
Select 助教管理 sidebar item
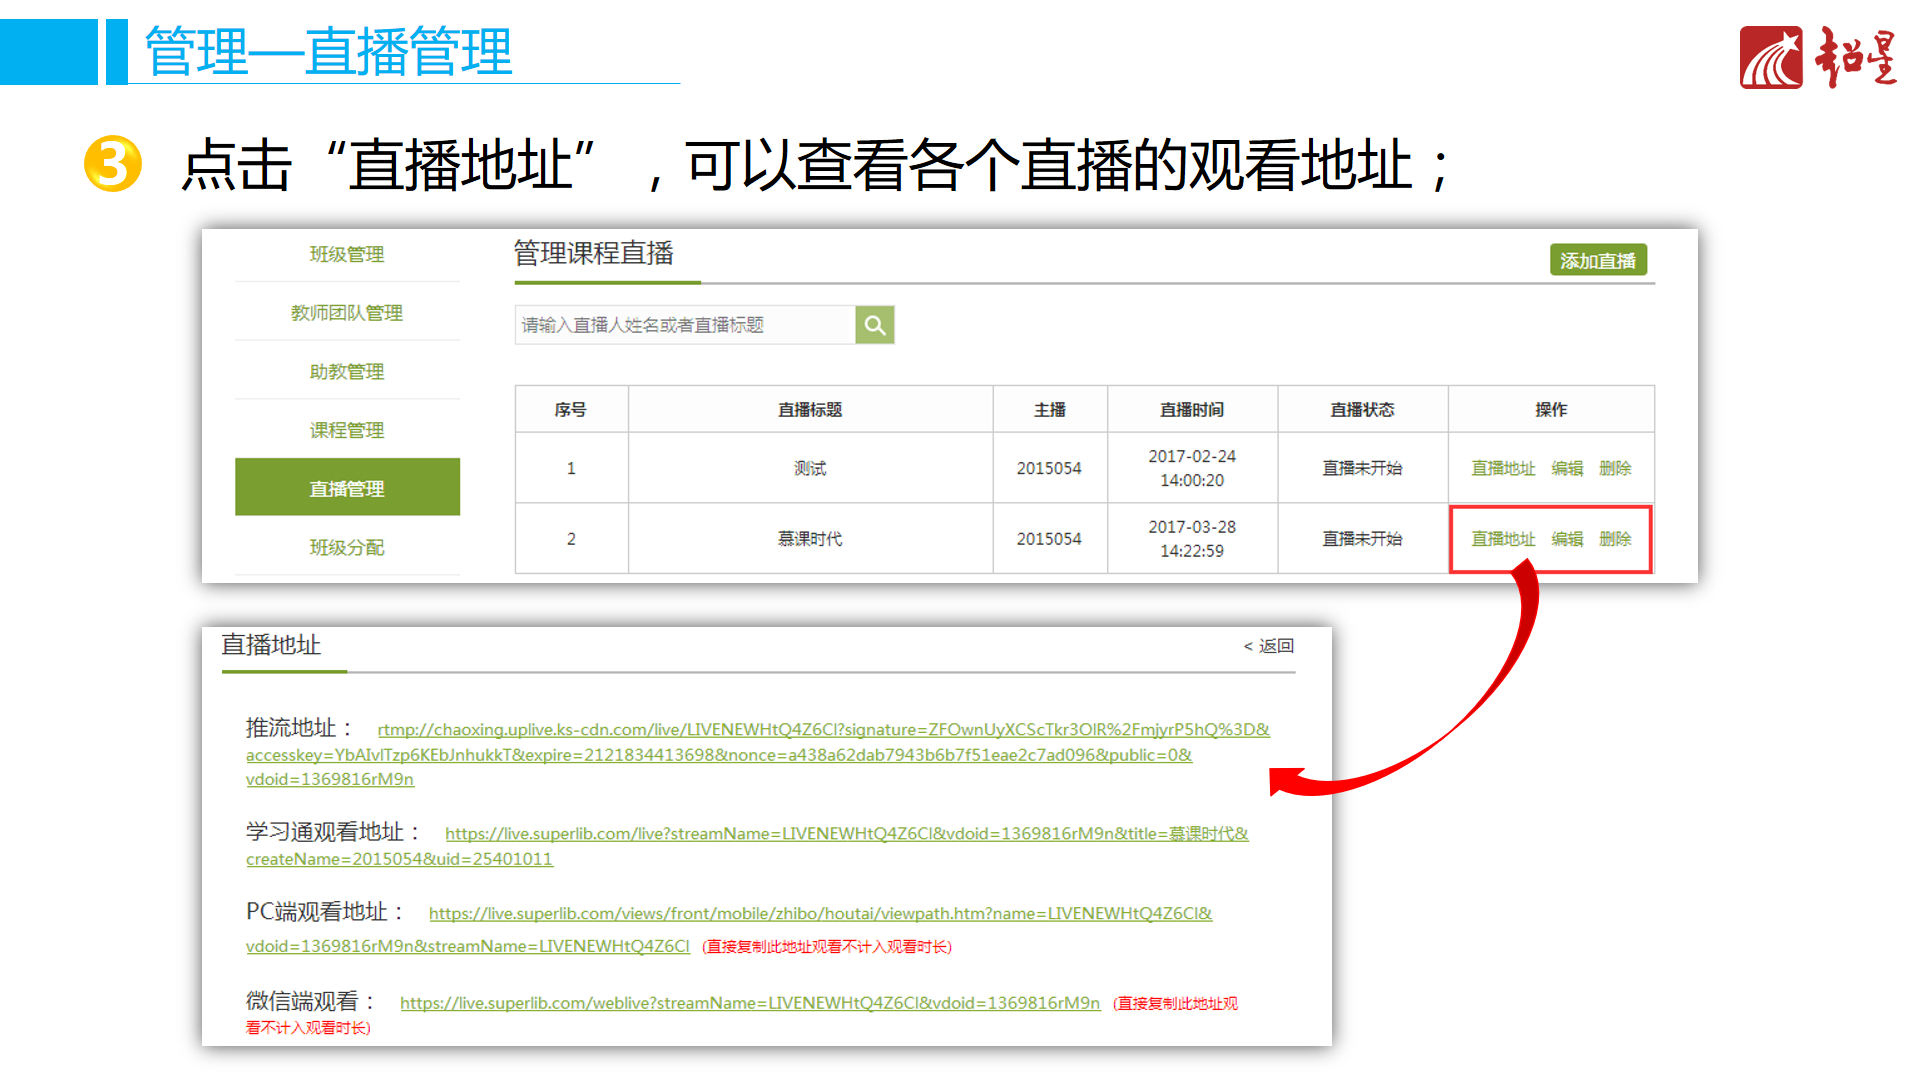pyautogui.click(x=346, y=372)
